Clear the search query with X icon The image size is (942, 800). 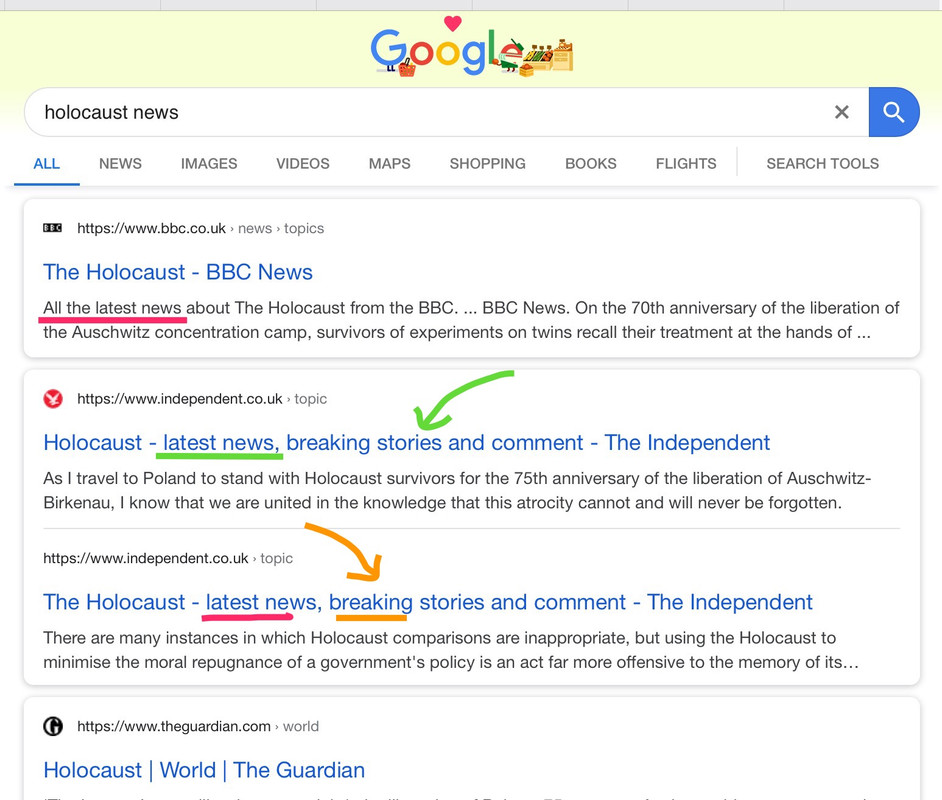click(842, 112)
